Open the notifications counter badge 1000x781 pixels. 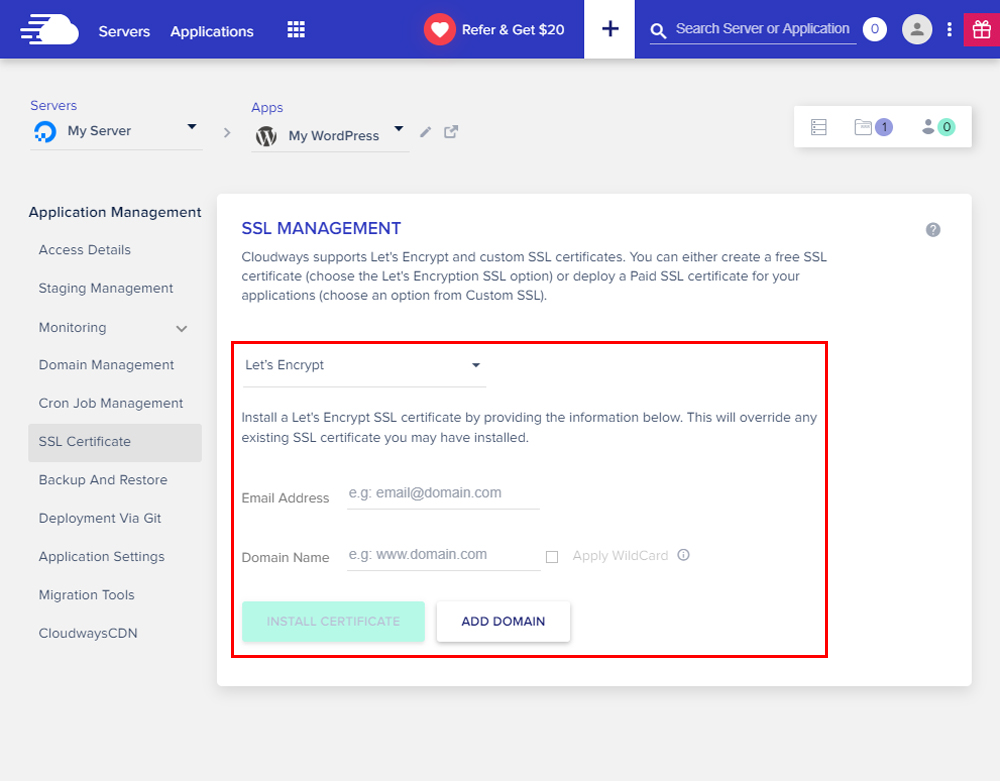pyautogui.click(x=874, y=29)
